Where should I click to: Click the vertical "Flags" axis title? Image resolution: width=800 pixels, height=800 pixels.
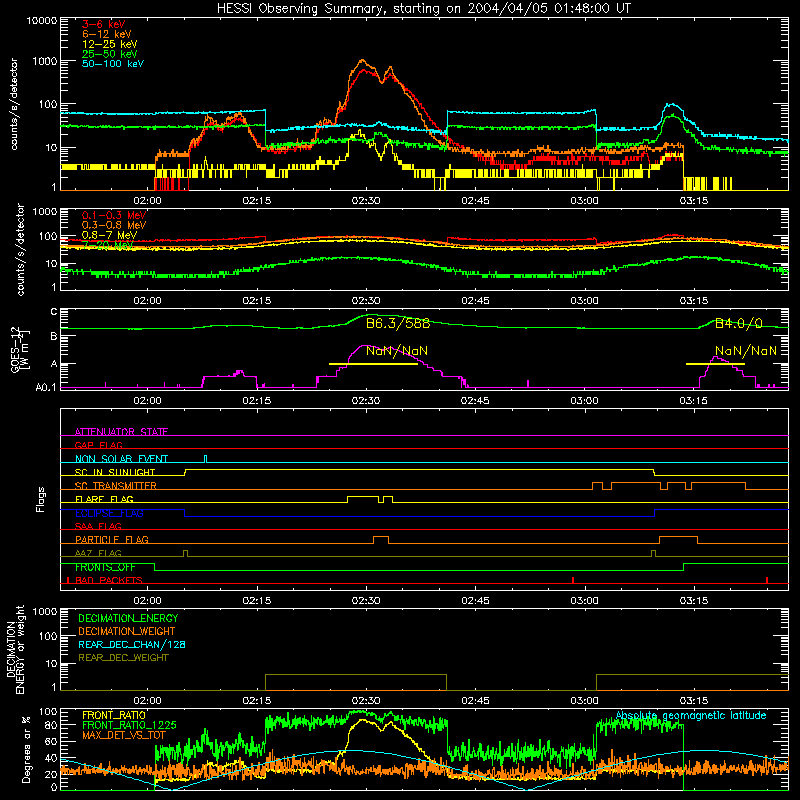click(41, 499)
